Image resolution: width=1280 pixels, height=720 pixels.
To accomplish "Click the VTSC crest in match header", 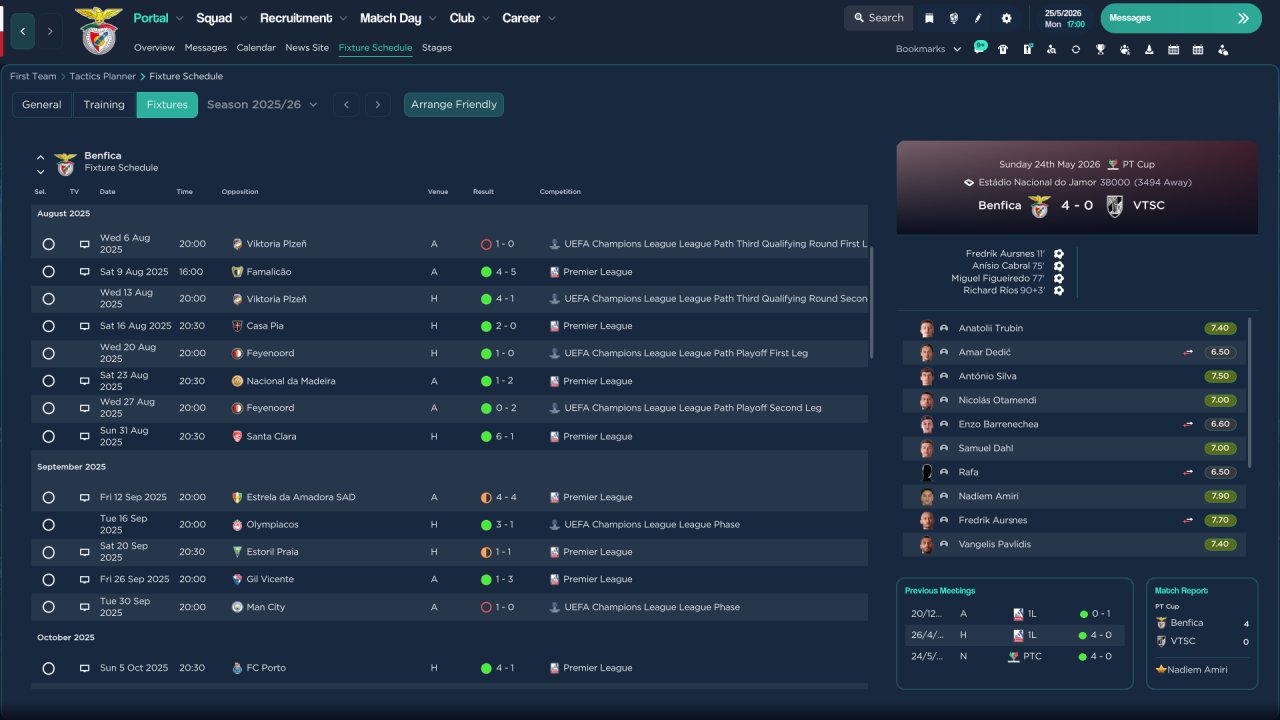I will point(1115,206).
